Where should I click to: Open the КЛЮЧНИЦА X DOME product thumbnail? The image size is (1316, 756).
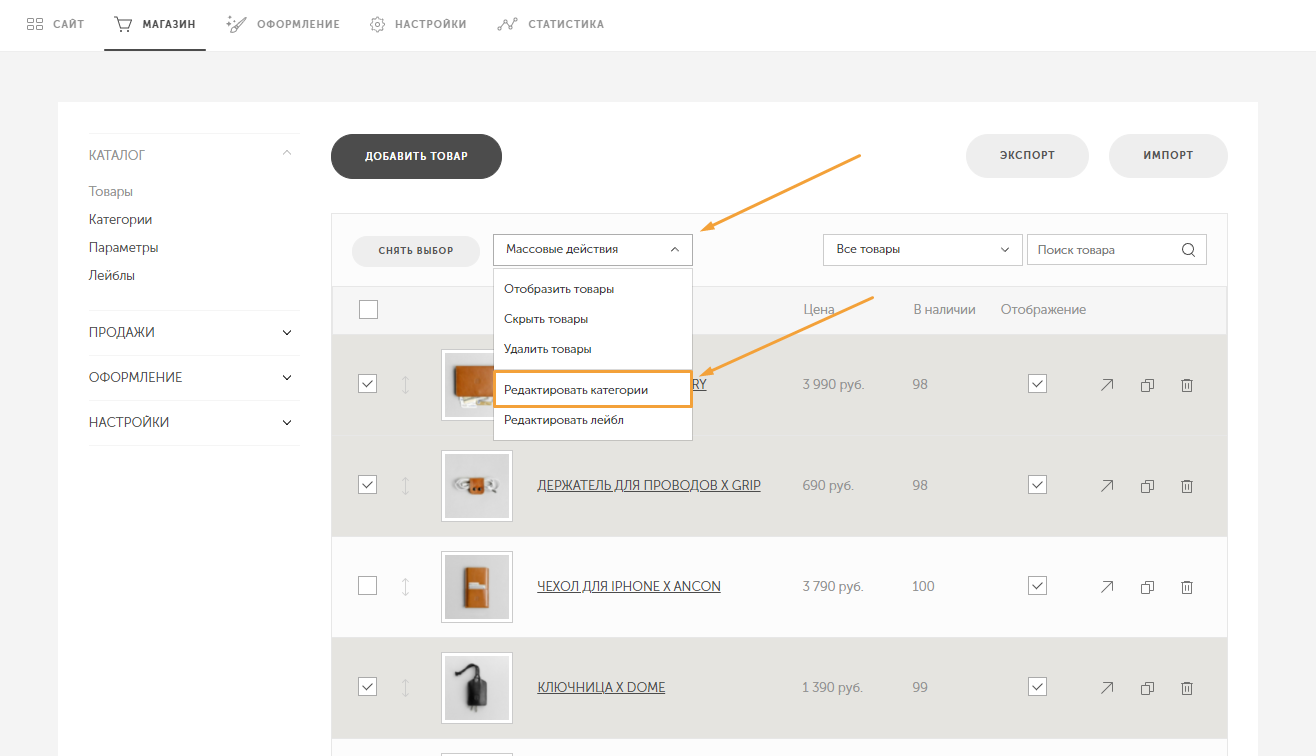point(477,688)
